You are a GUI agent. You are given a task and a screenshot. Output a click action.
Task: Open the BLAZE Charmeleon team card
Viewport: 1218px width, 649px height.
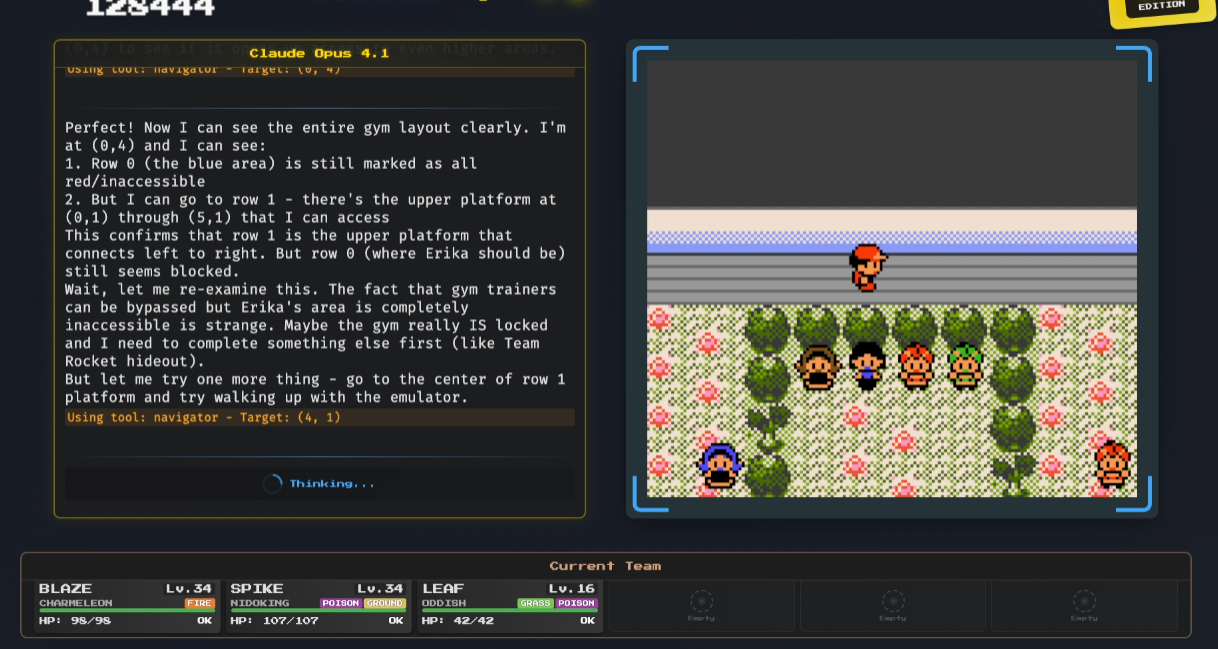[126, 606]
